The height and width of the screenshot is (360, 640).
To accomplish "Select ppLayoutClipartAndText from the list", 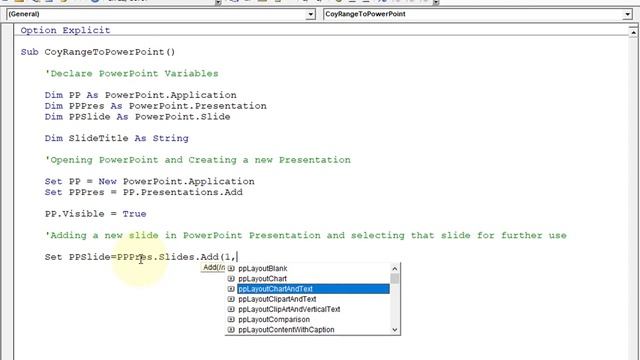I will pyautogui.click(x=277, y=299).
